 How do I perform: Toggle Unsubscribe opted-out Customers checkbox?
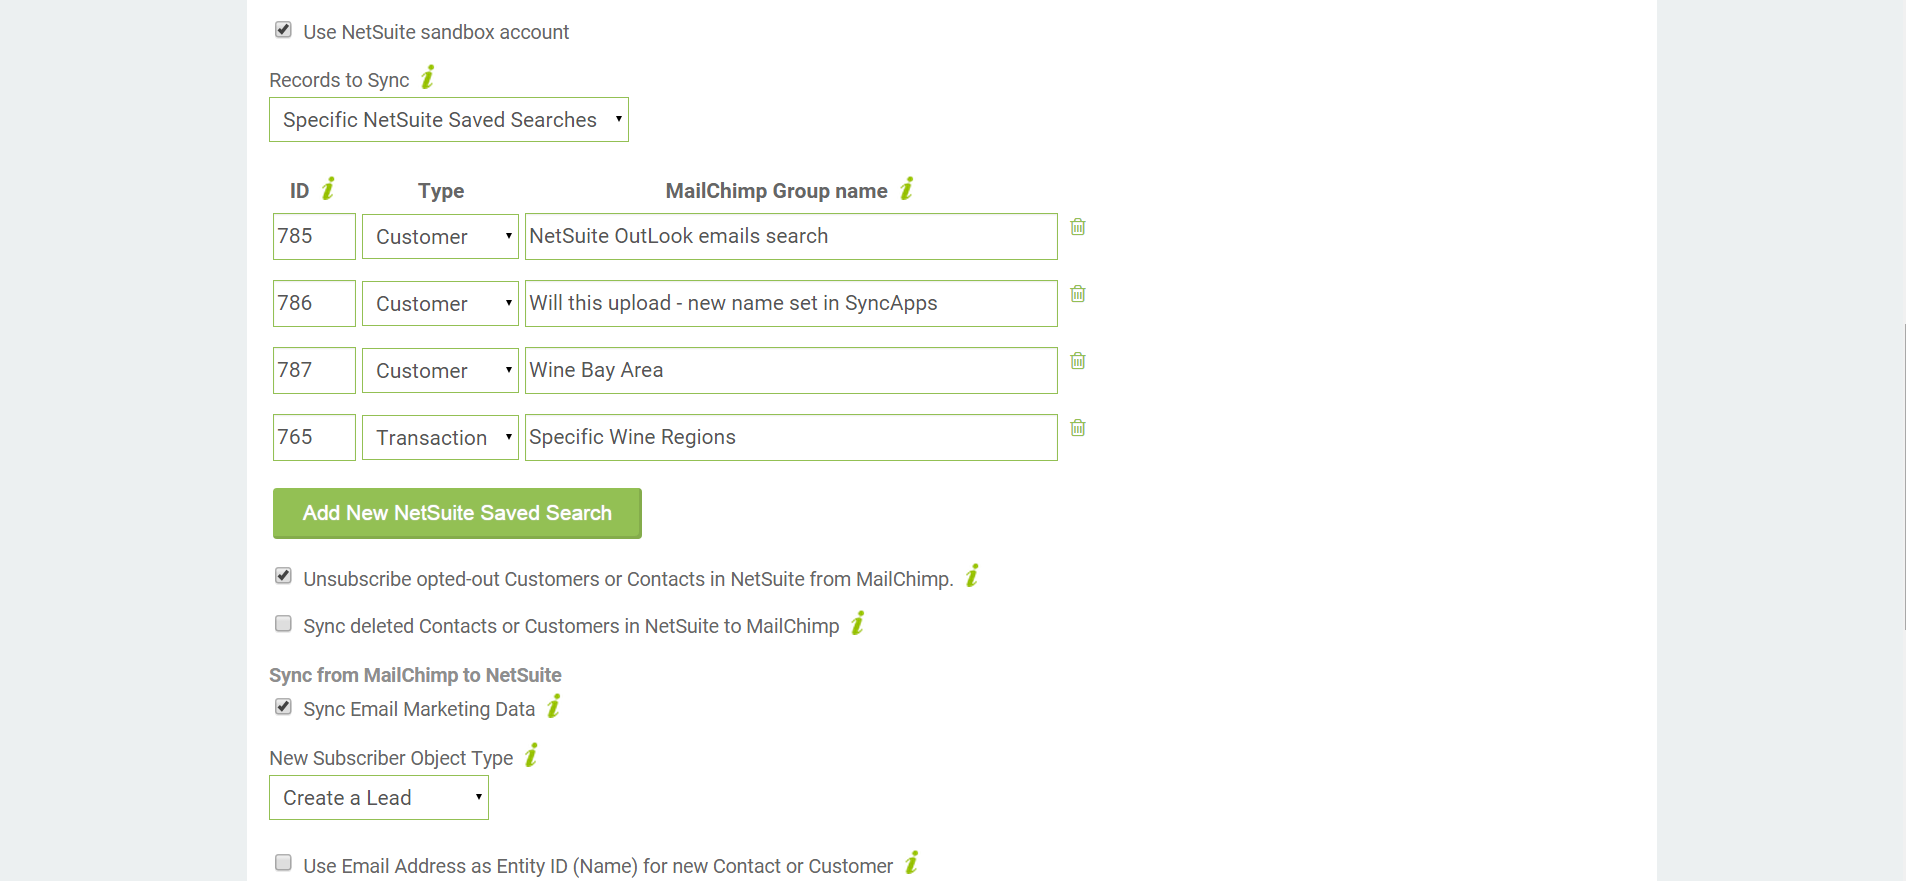click(284, 576)
